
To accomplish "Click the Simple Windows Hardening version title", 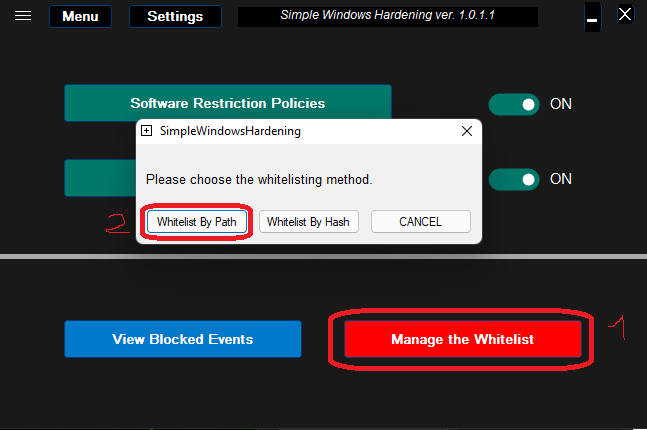I will (x=387, y=17).
